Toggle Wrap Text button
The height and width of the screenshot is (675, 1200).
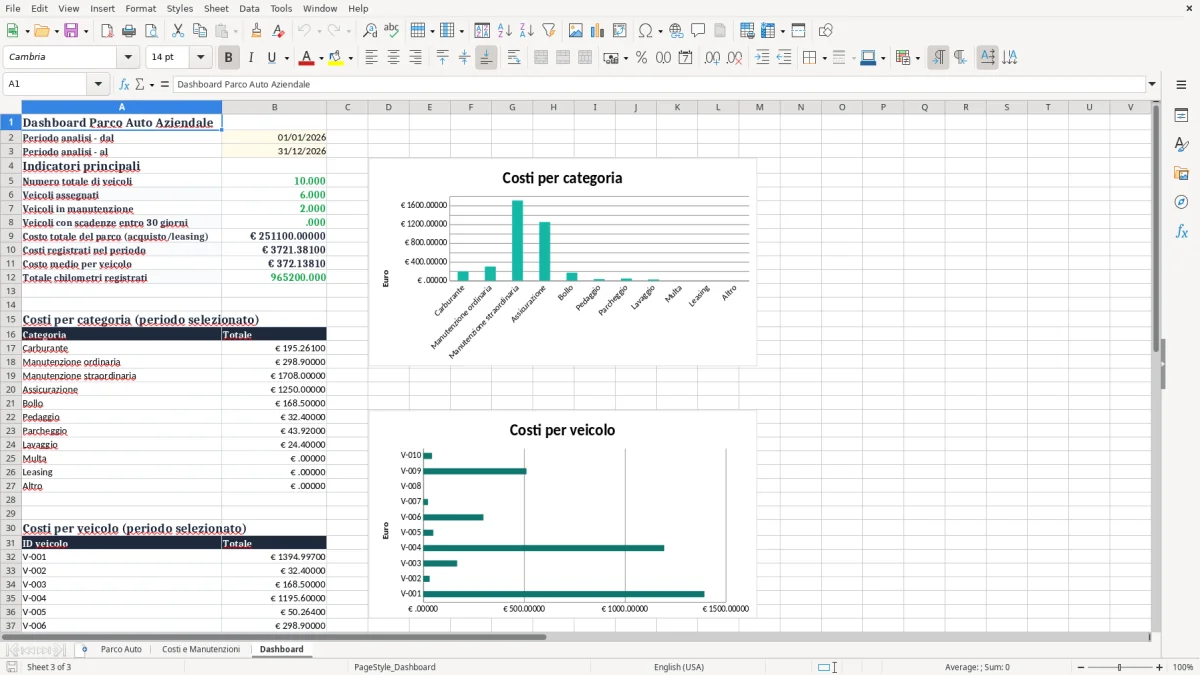[x=514, y=58]
